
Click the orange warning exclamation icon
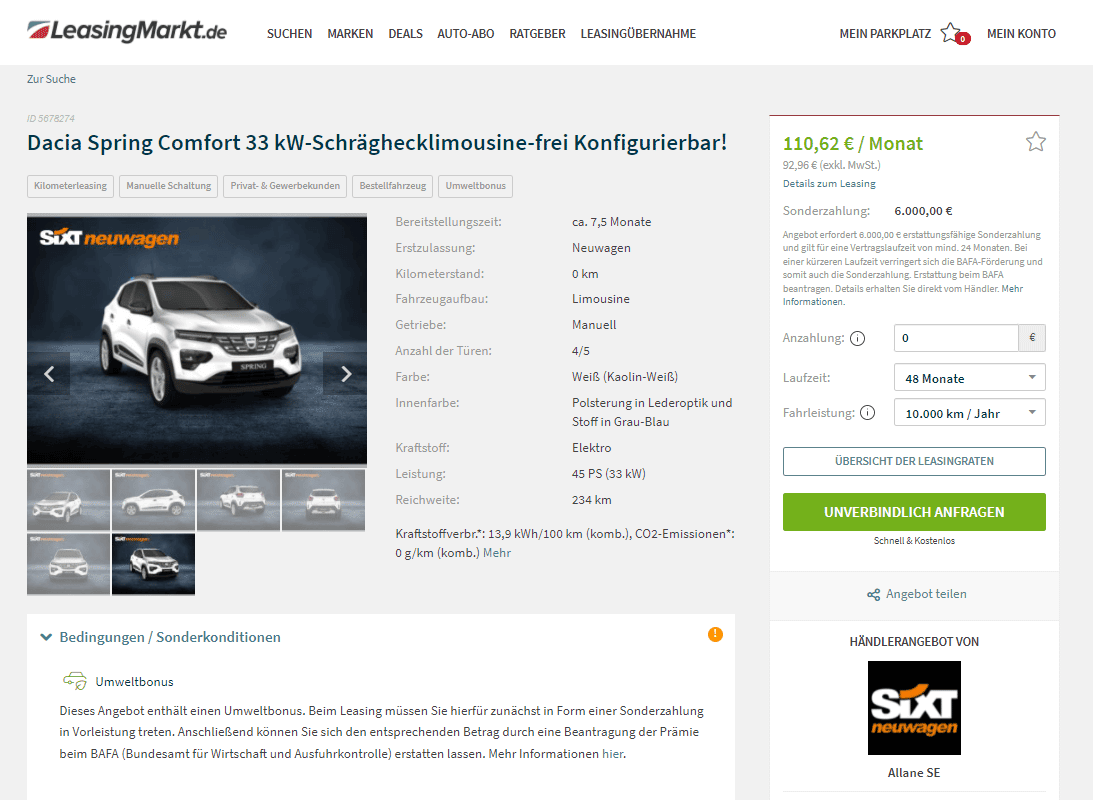715,634
